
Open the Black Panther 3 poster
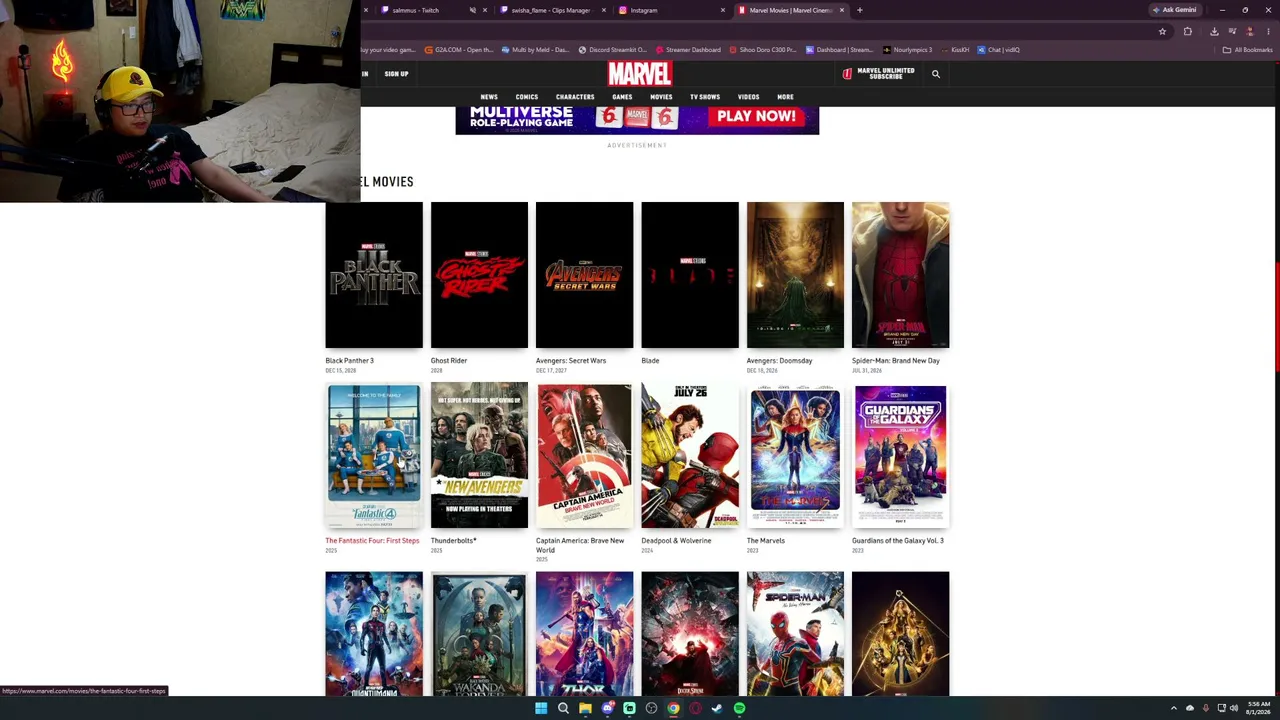tap(374, 275)
